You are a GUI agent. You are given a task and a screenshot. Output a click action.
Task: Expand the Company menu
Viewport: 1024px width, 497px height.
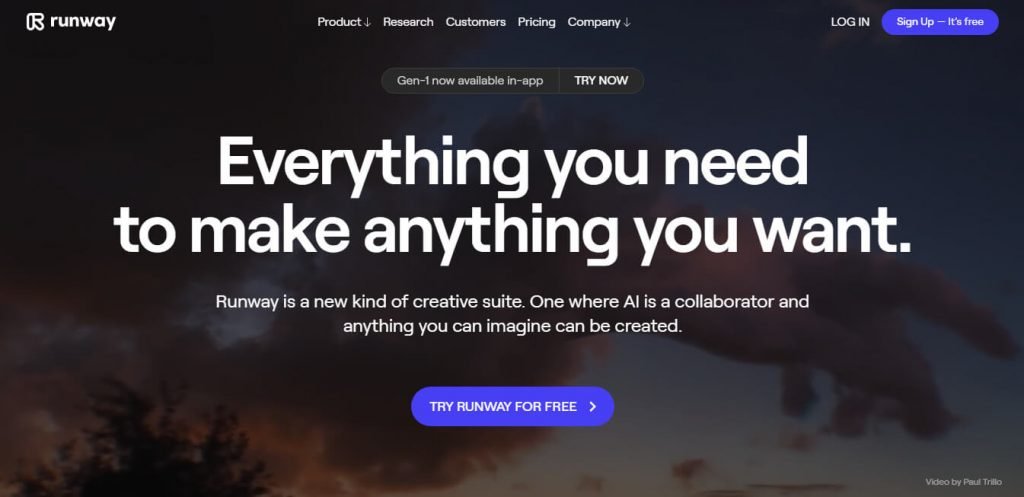click(599, 22)
